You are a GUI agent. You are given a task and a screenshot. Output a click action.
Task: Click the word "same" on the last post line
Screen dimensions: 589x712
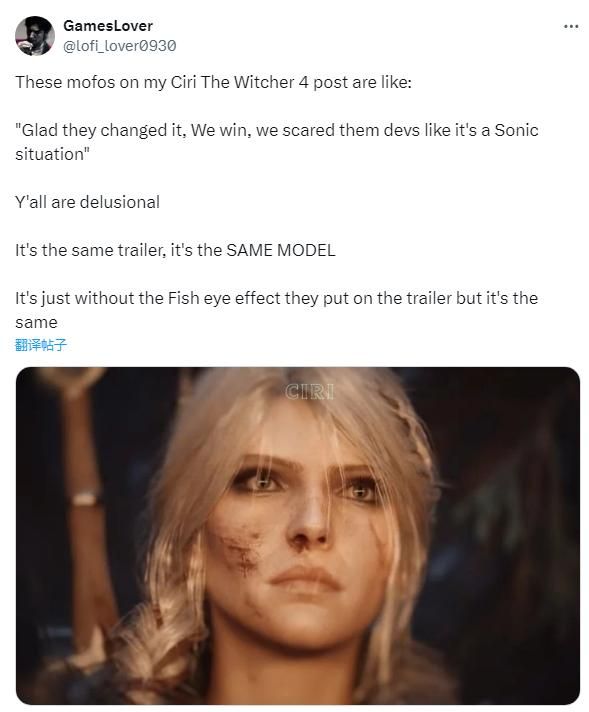point(36,323)
